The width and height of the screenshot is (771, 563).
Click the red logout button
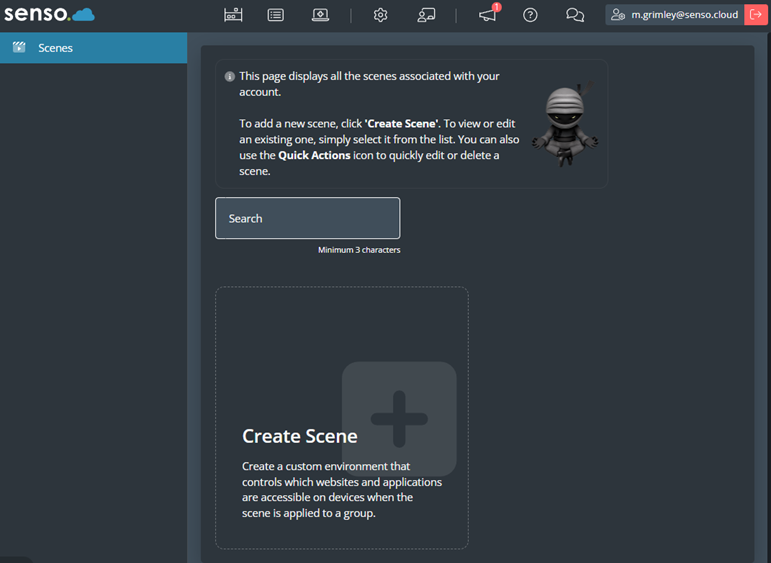tap(755, 15)
